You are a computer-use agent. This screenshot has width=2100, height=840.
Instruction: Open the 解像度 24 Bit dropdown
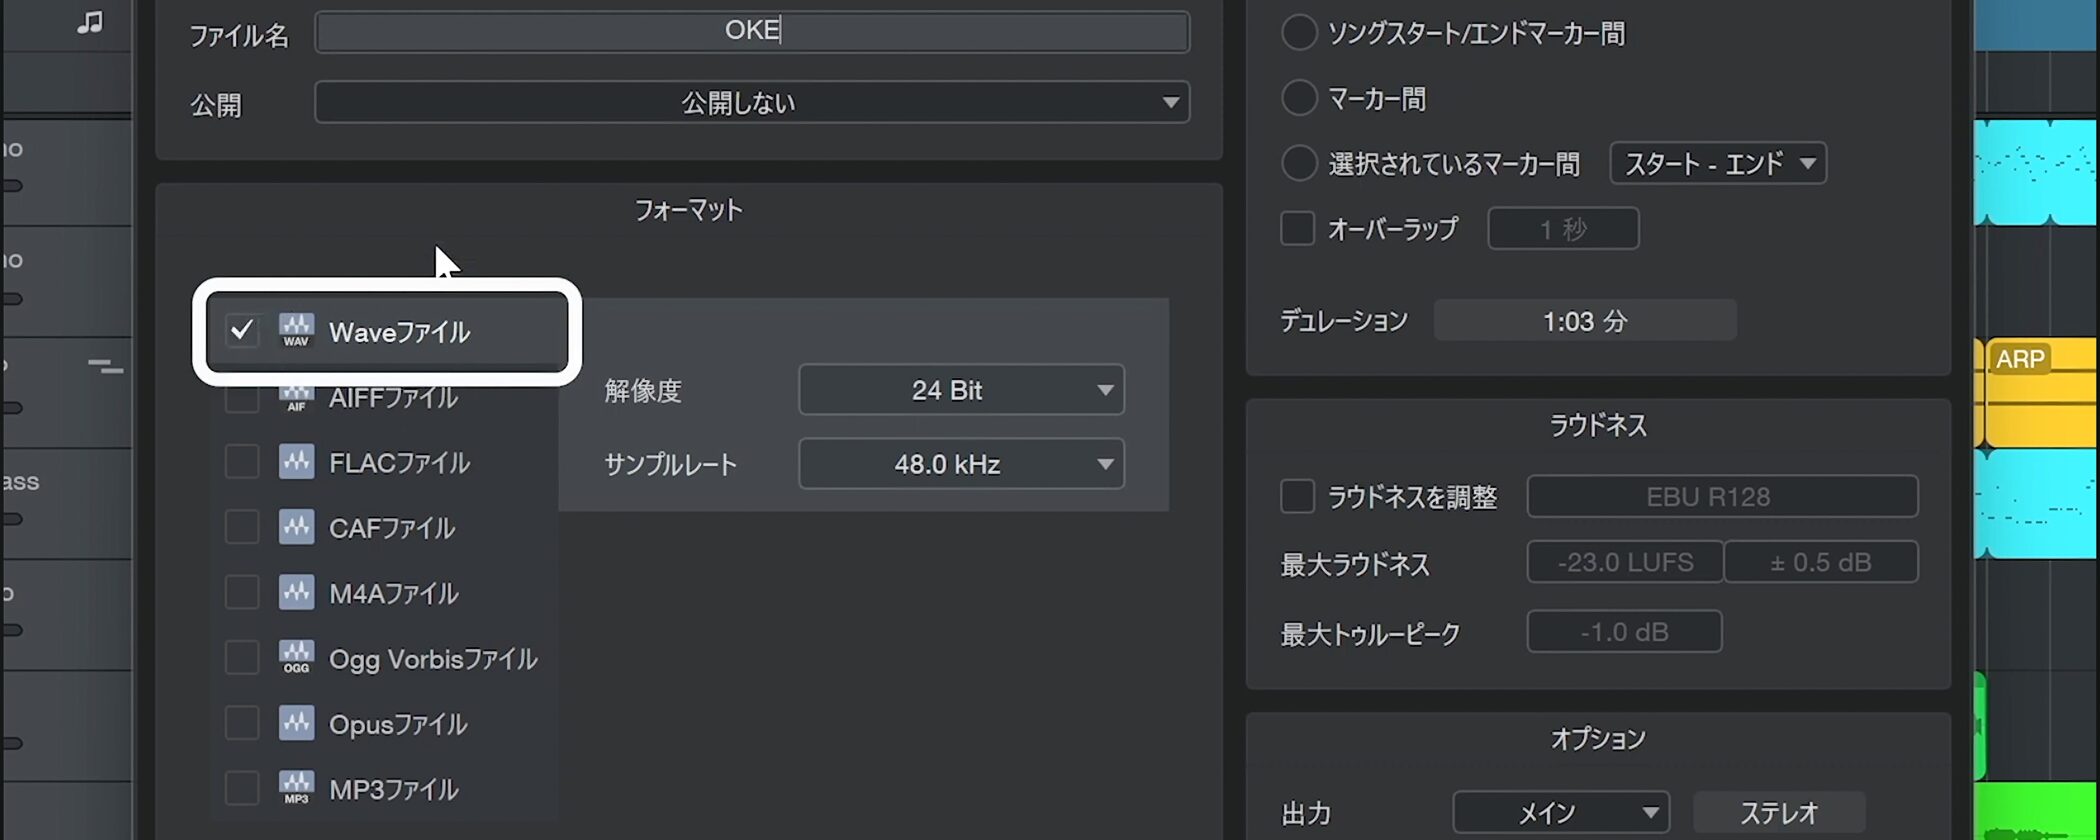pos(960,390)
